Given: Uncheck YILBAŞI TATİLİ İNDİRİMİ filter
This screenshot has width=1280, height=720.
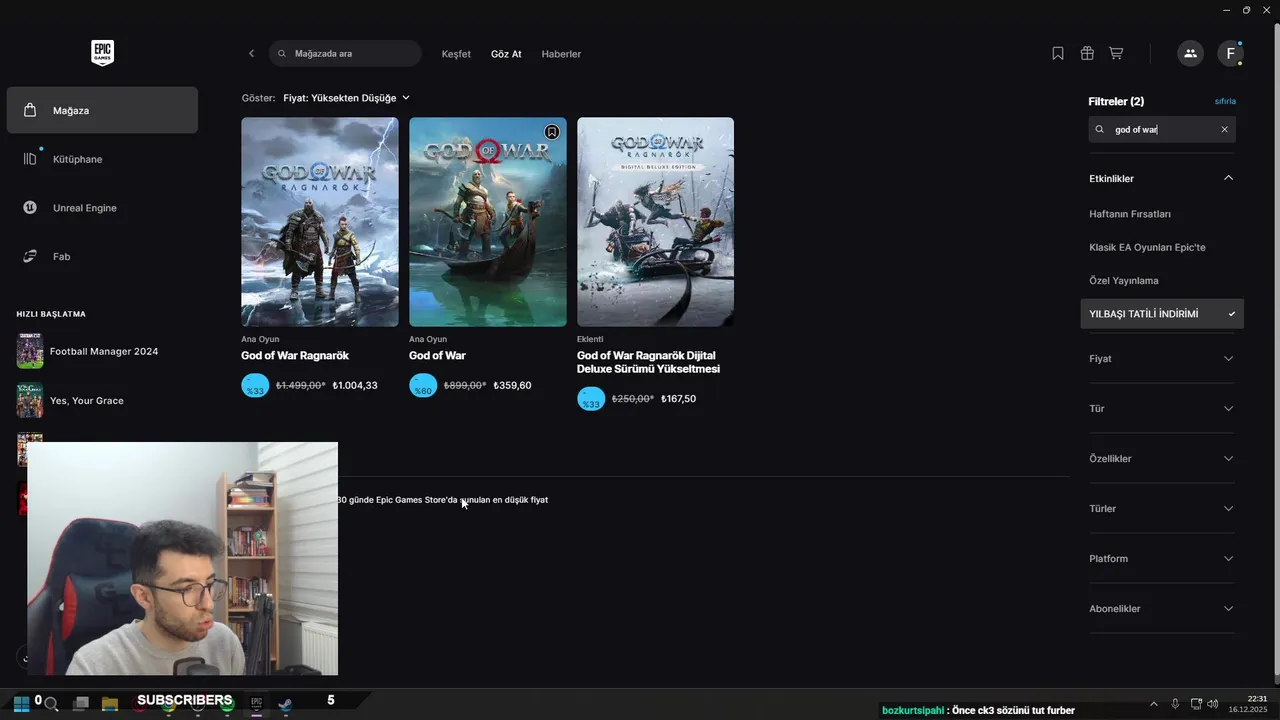Looking at the screenshot, I should click(x=1162, y=313).
